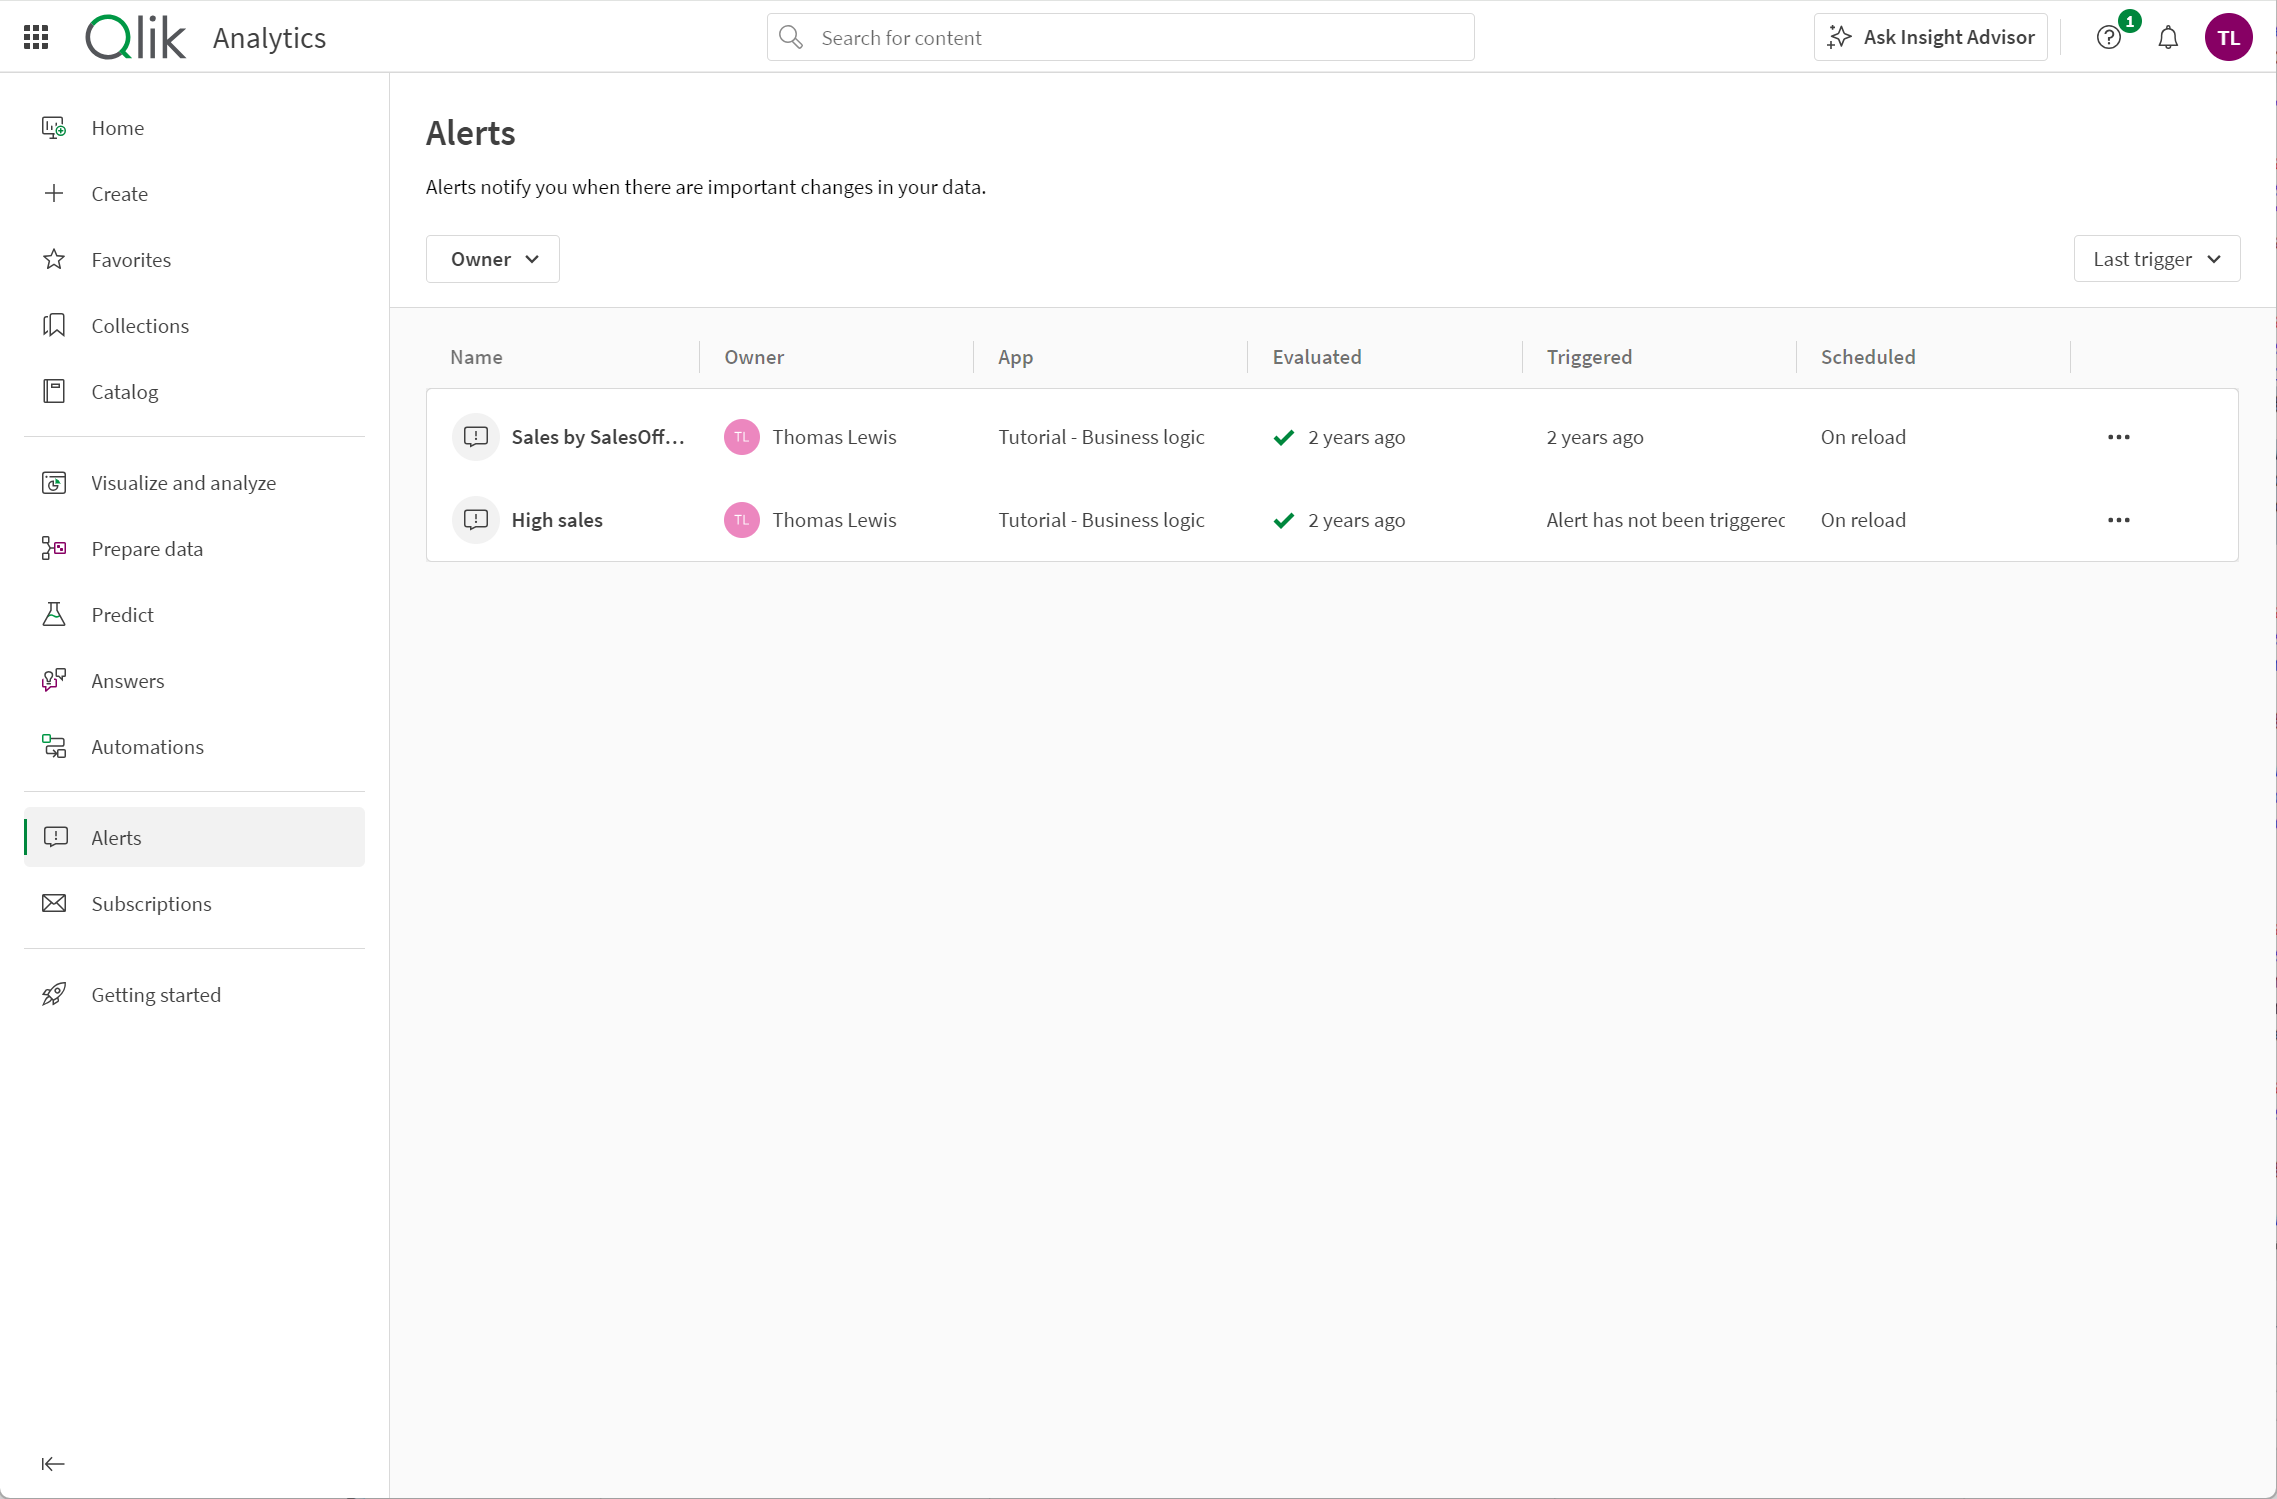Expand the Owner filter dropdown
2277x1499 pixels.
point(494,258)
